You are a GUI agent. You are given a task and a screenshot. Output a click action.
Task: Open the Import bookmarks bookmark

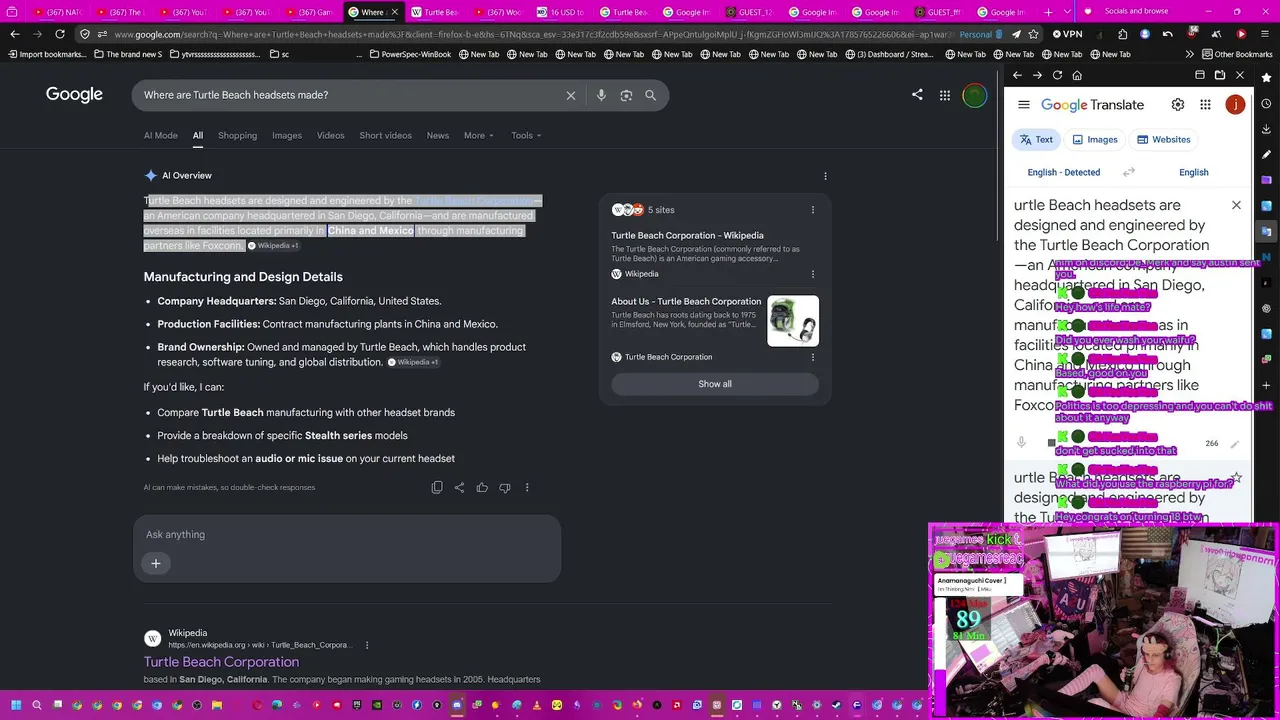pyautogui.click(x=47, y=54)
